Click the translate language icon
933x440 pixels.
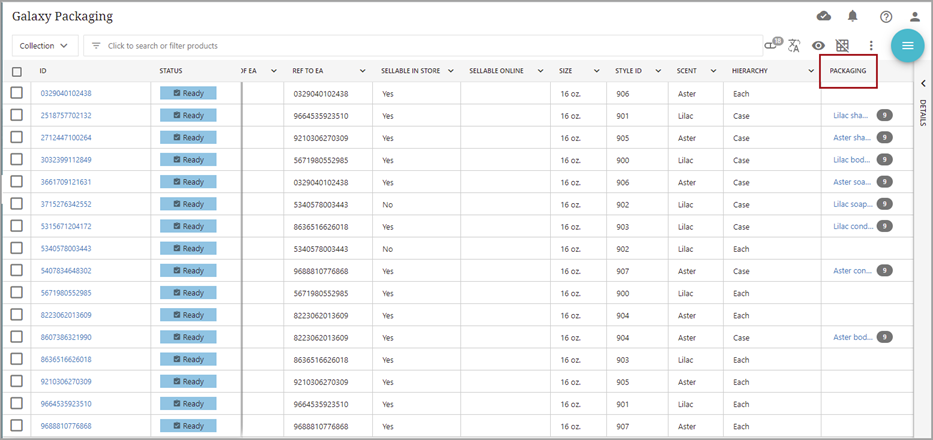795,46
